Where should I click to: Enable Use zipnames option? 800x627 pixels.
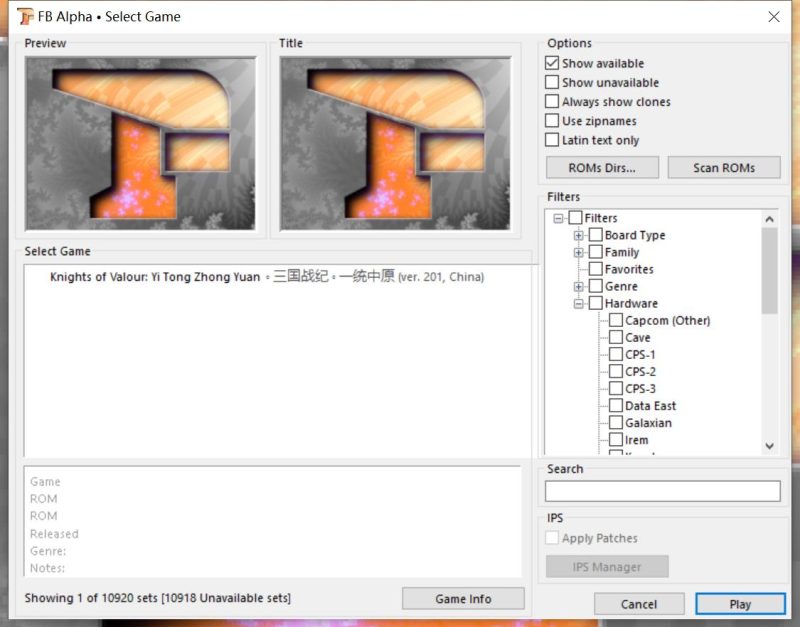tap(552, 120)
